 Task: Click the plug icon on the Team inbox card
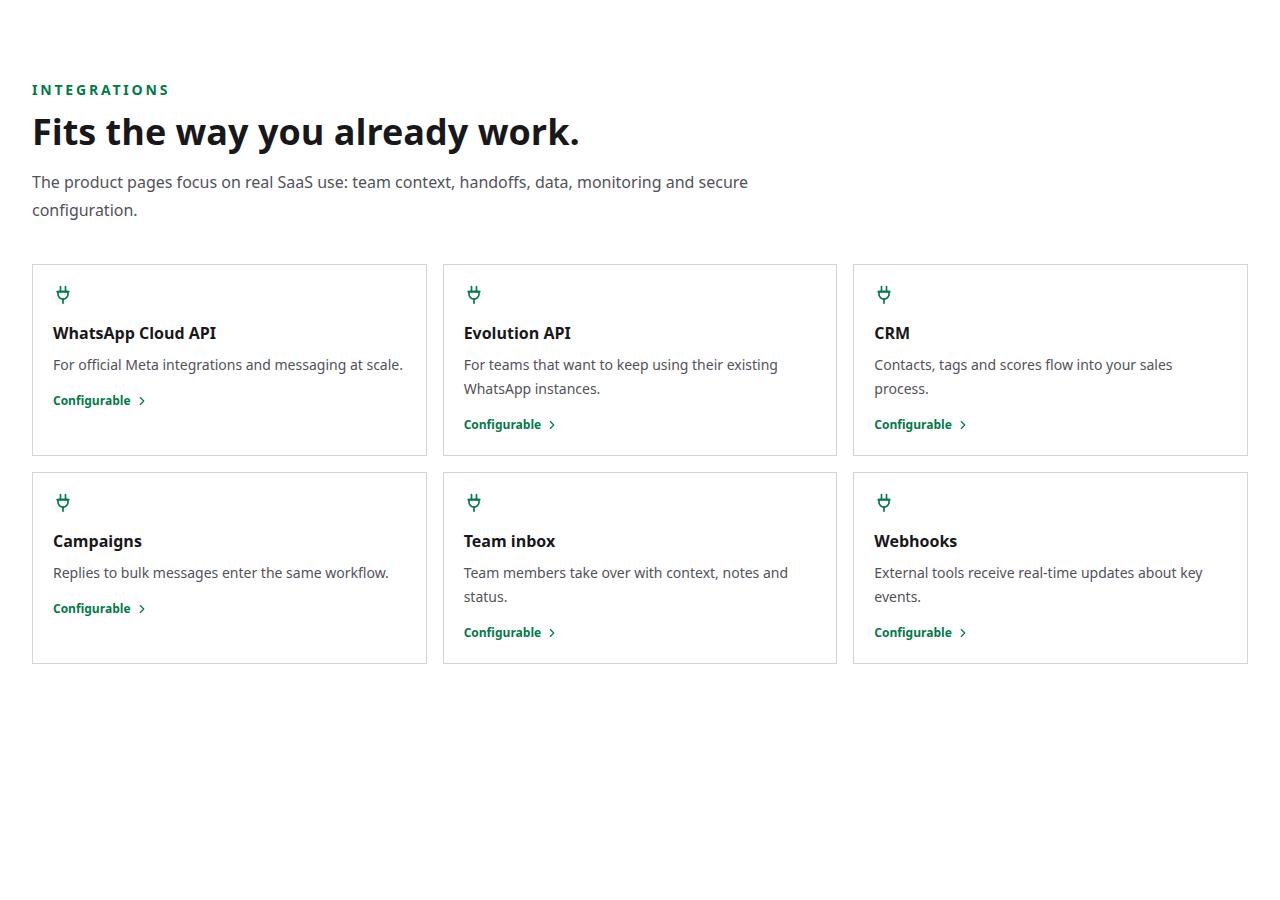point(474,502)
